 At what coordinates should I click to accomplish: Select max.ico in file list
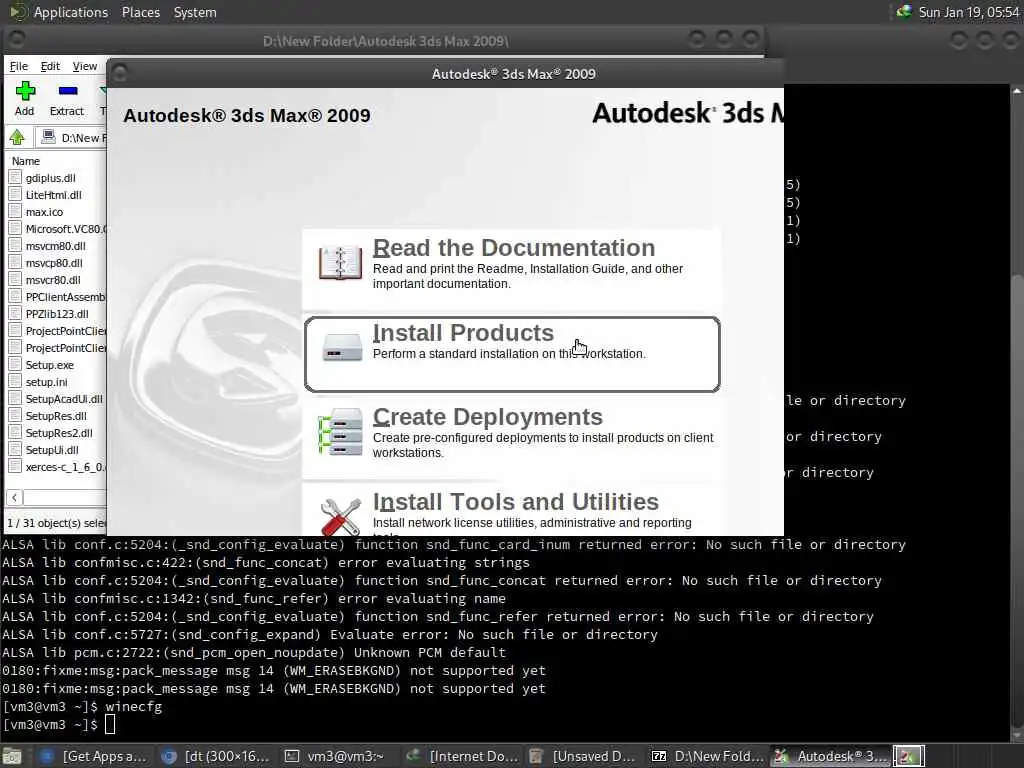(44, 212)
